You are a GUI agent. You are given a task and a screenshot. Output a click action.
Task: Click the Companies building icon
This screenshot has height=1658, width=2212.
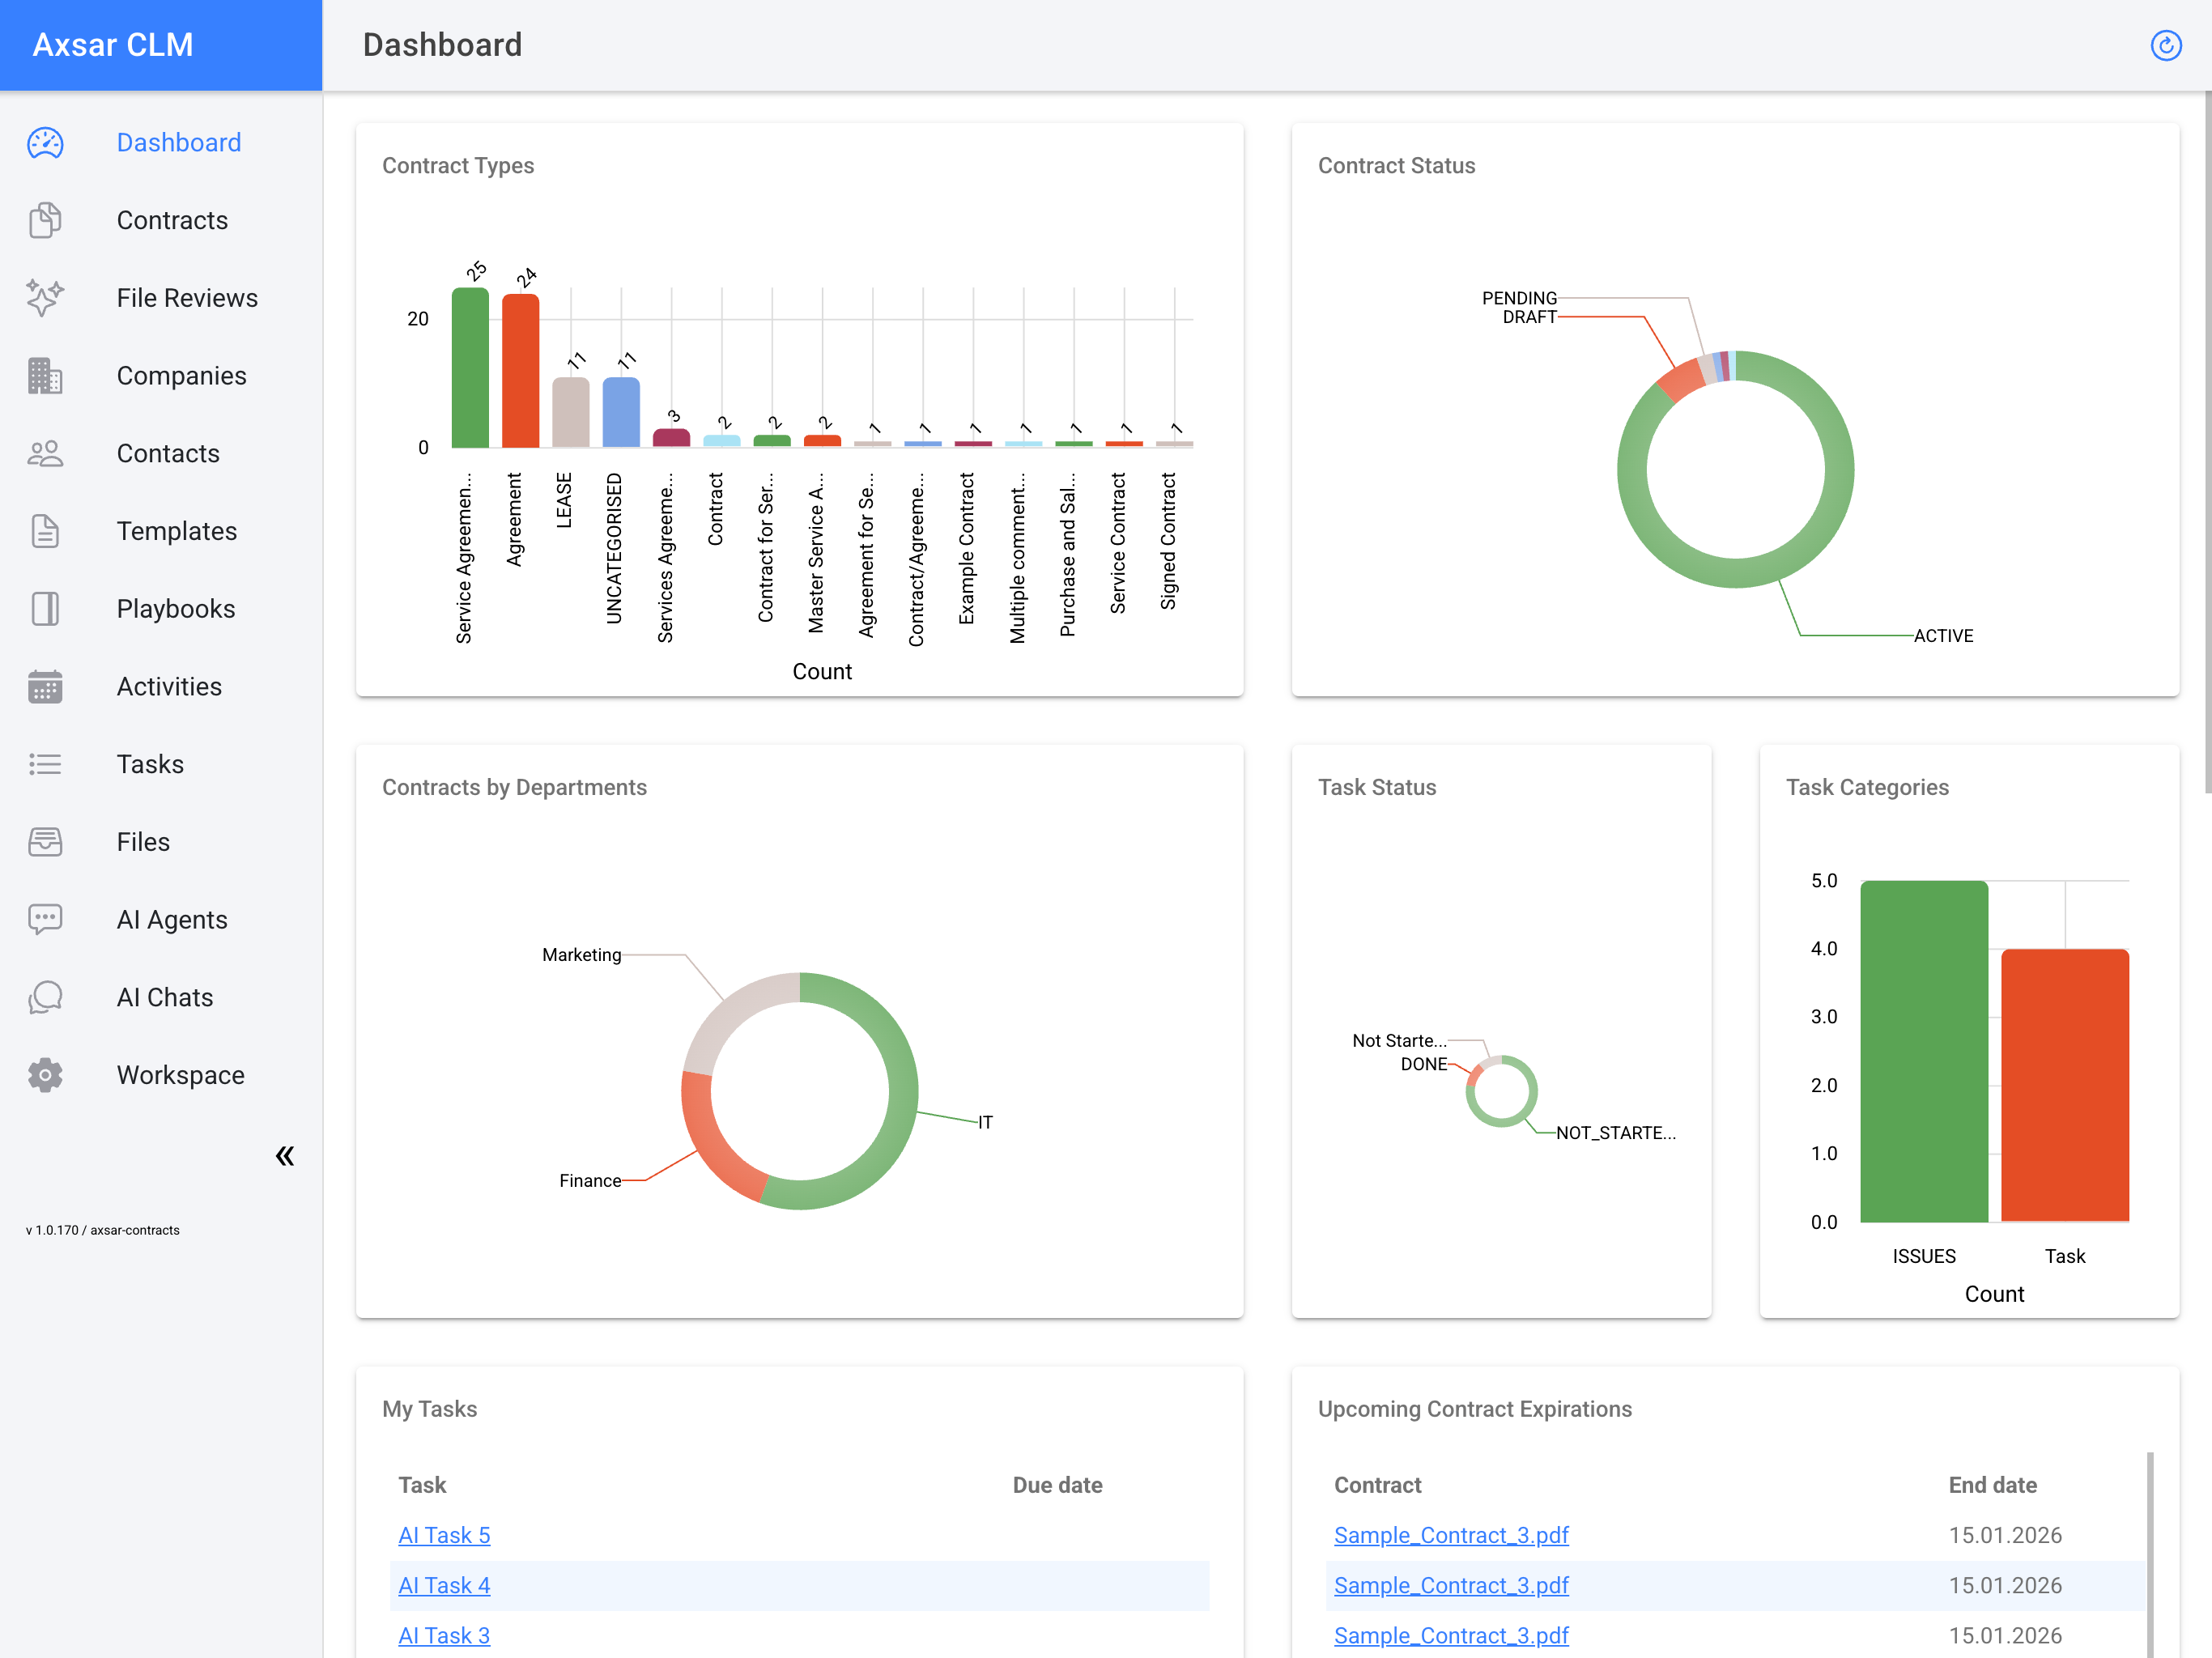pos(45,376)
